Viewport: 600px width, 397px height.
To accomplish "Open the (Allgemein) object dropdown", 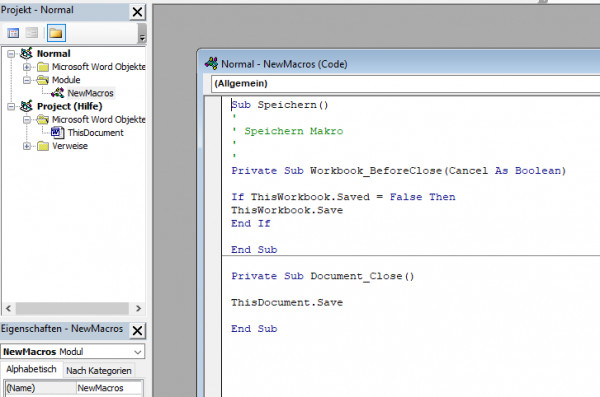I will coord(406,83).
